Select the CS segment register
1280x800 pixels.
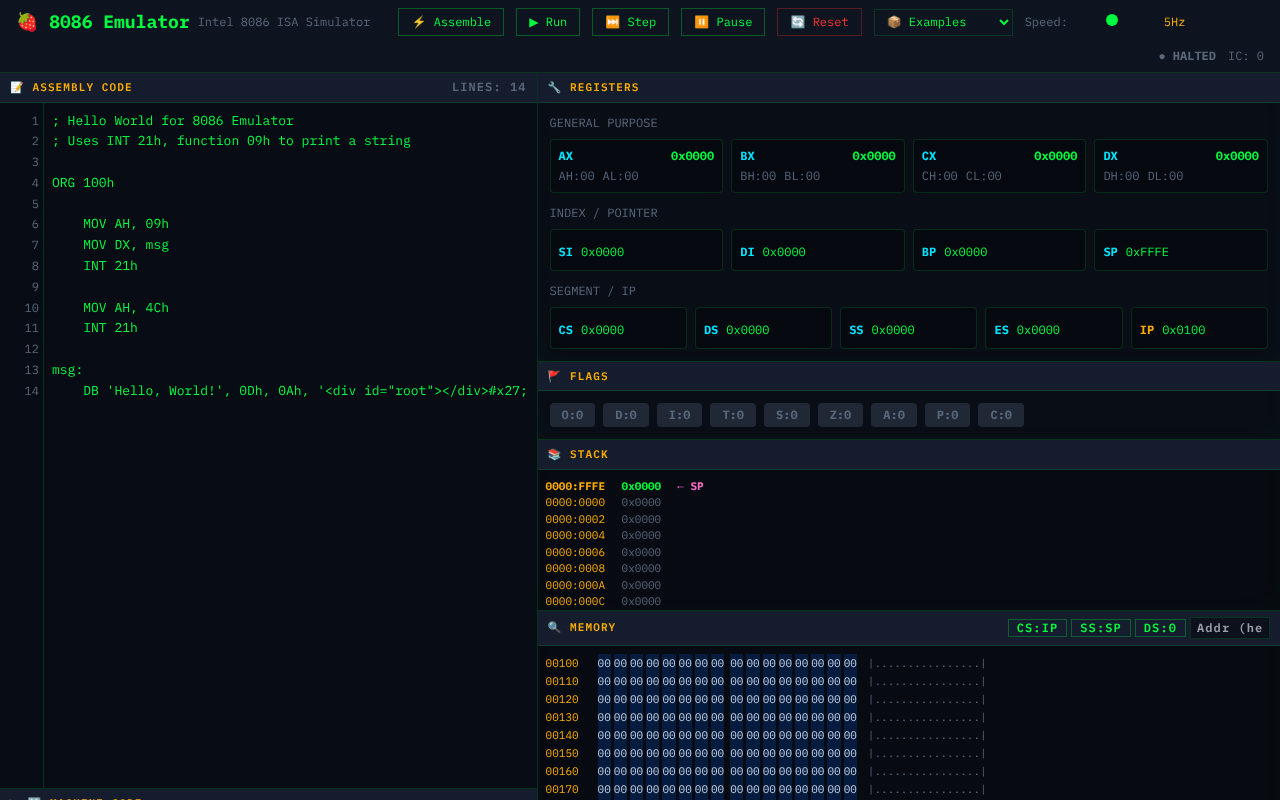pos(618,328)
